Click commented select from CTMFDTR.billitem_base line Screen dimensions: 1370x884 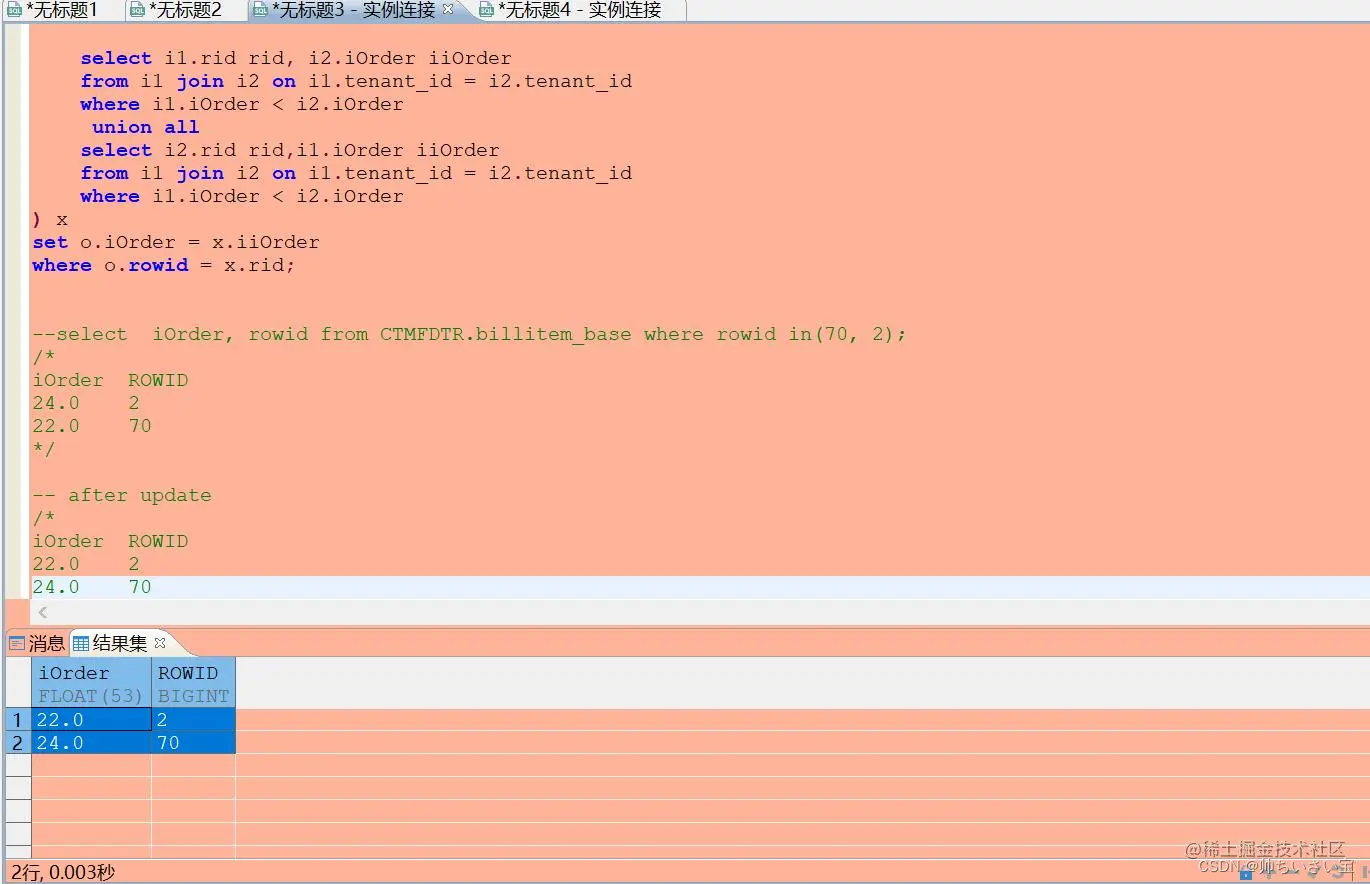(x=469, y=334)
